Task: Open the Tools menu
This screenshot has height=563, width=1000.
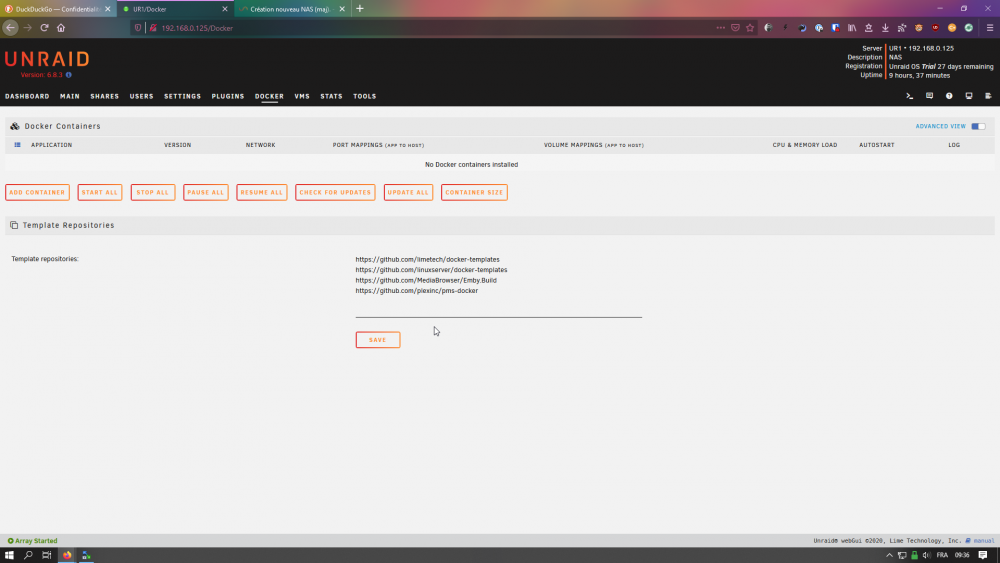Action: coord(365,96)
